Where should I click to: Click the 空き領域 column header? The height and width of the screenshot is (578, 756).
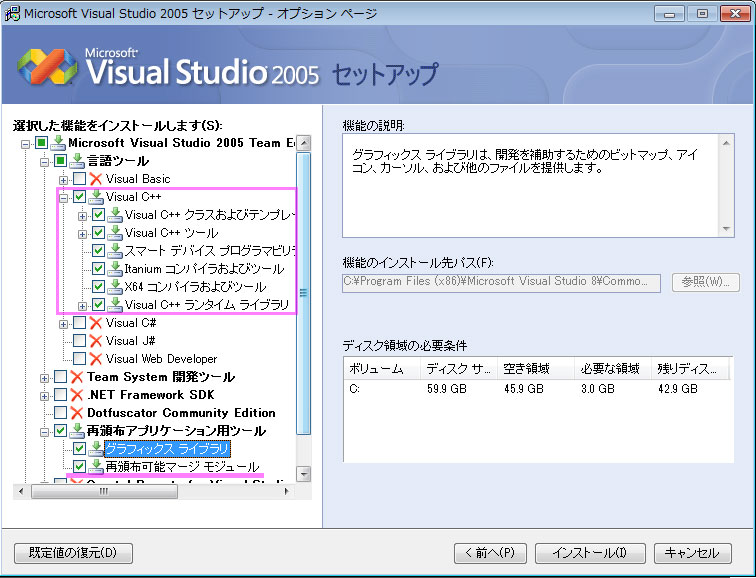536,369
